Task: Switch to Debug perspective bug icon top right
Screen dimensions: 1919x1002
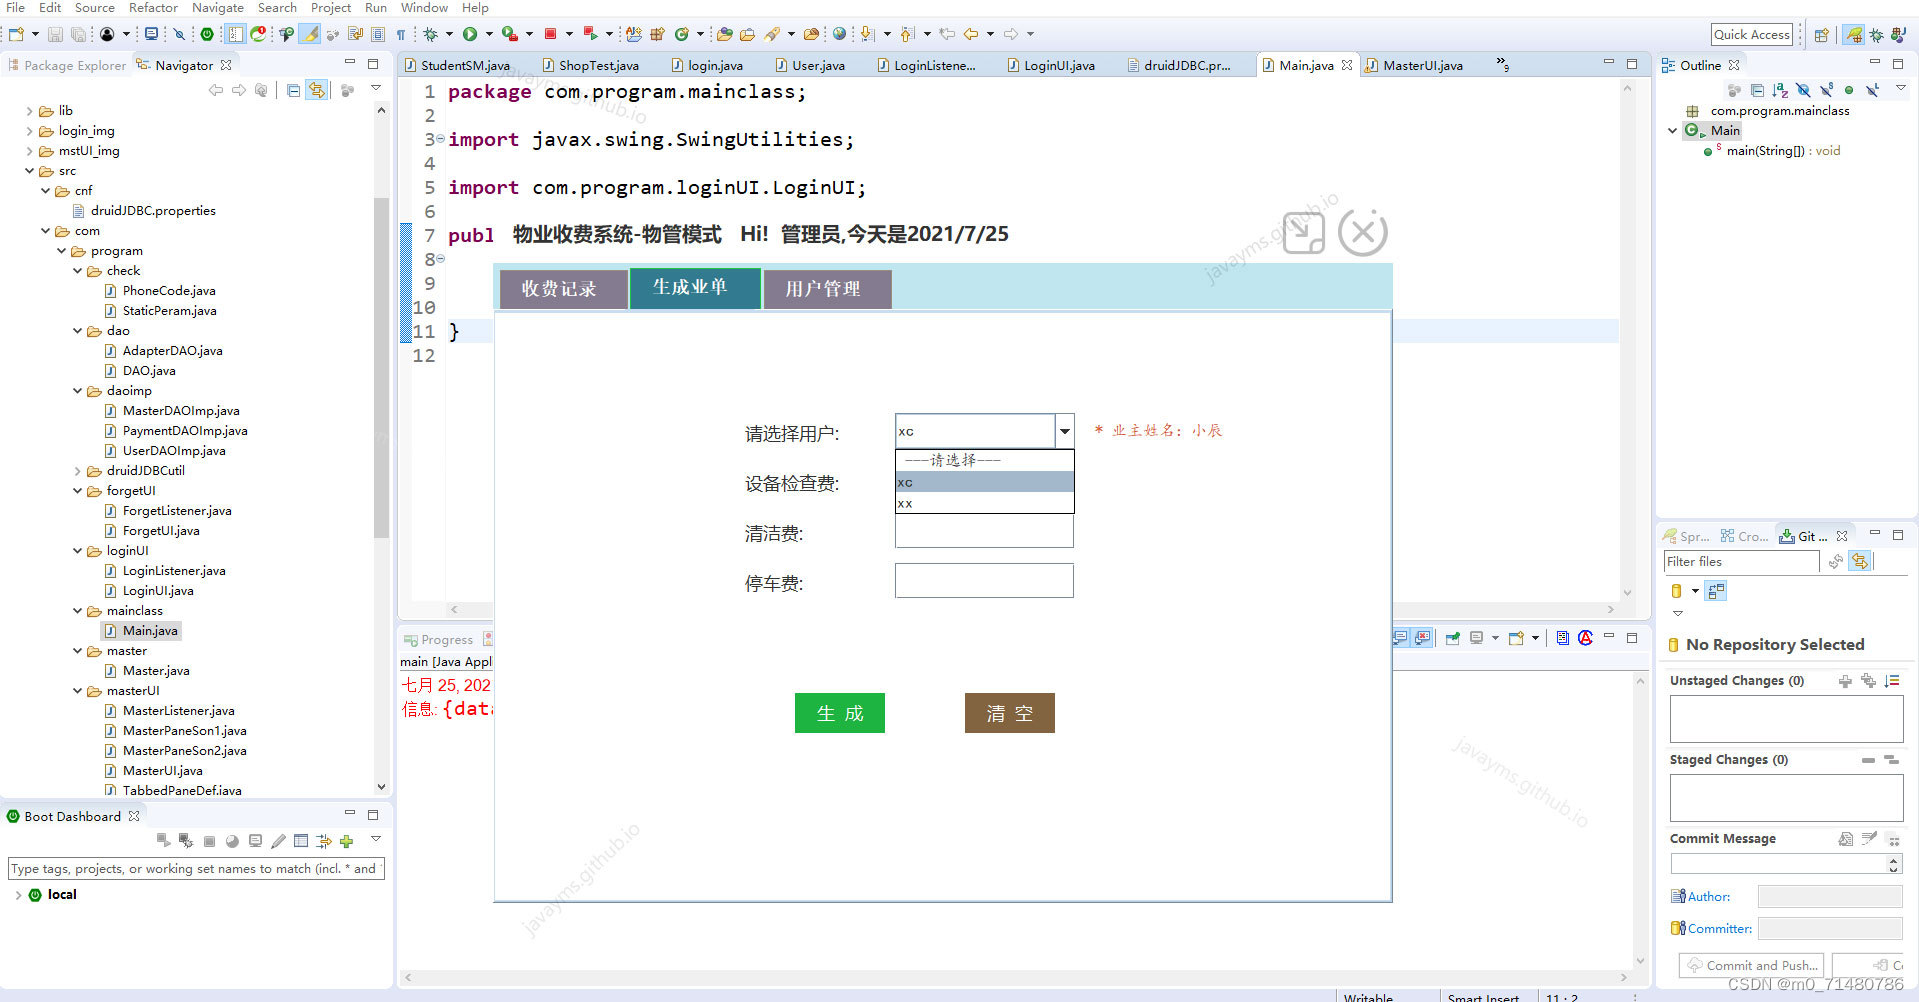Action: (1876, 35)
